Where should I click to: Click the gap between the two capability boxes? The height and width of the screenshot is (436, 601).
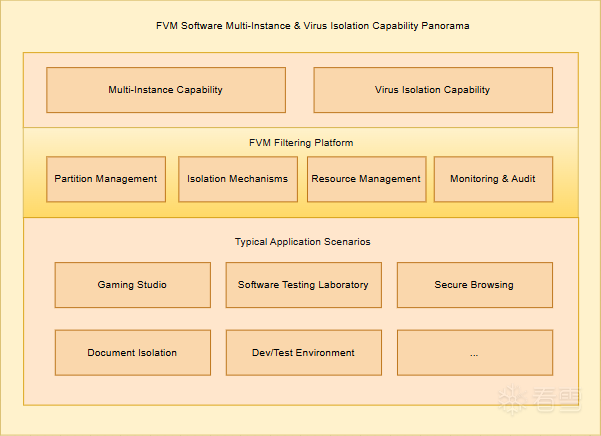point(299,90)
